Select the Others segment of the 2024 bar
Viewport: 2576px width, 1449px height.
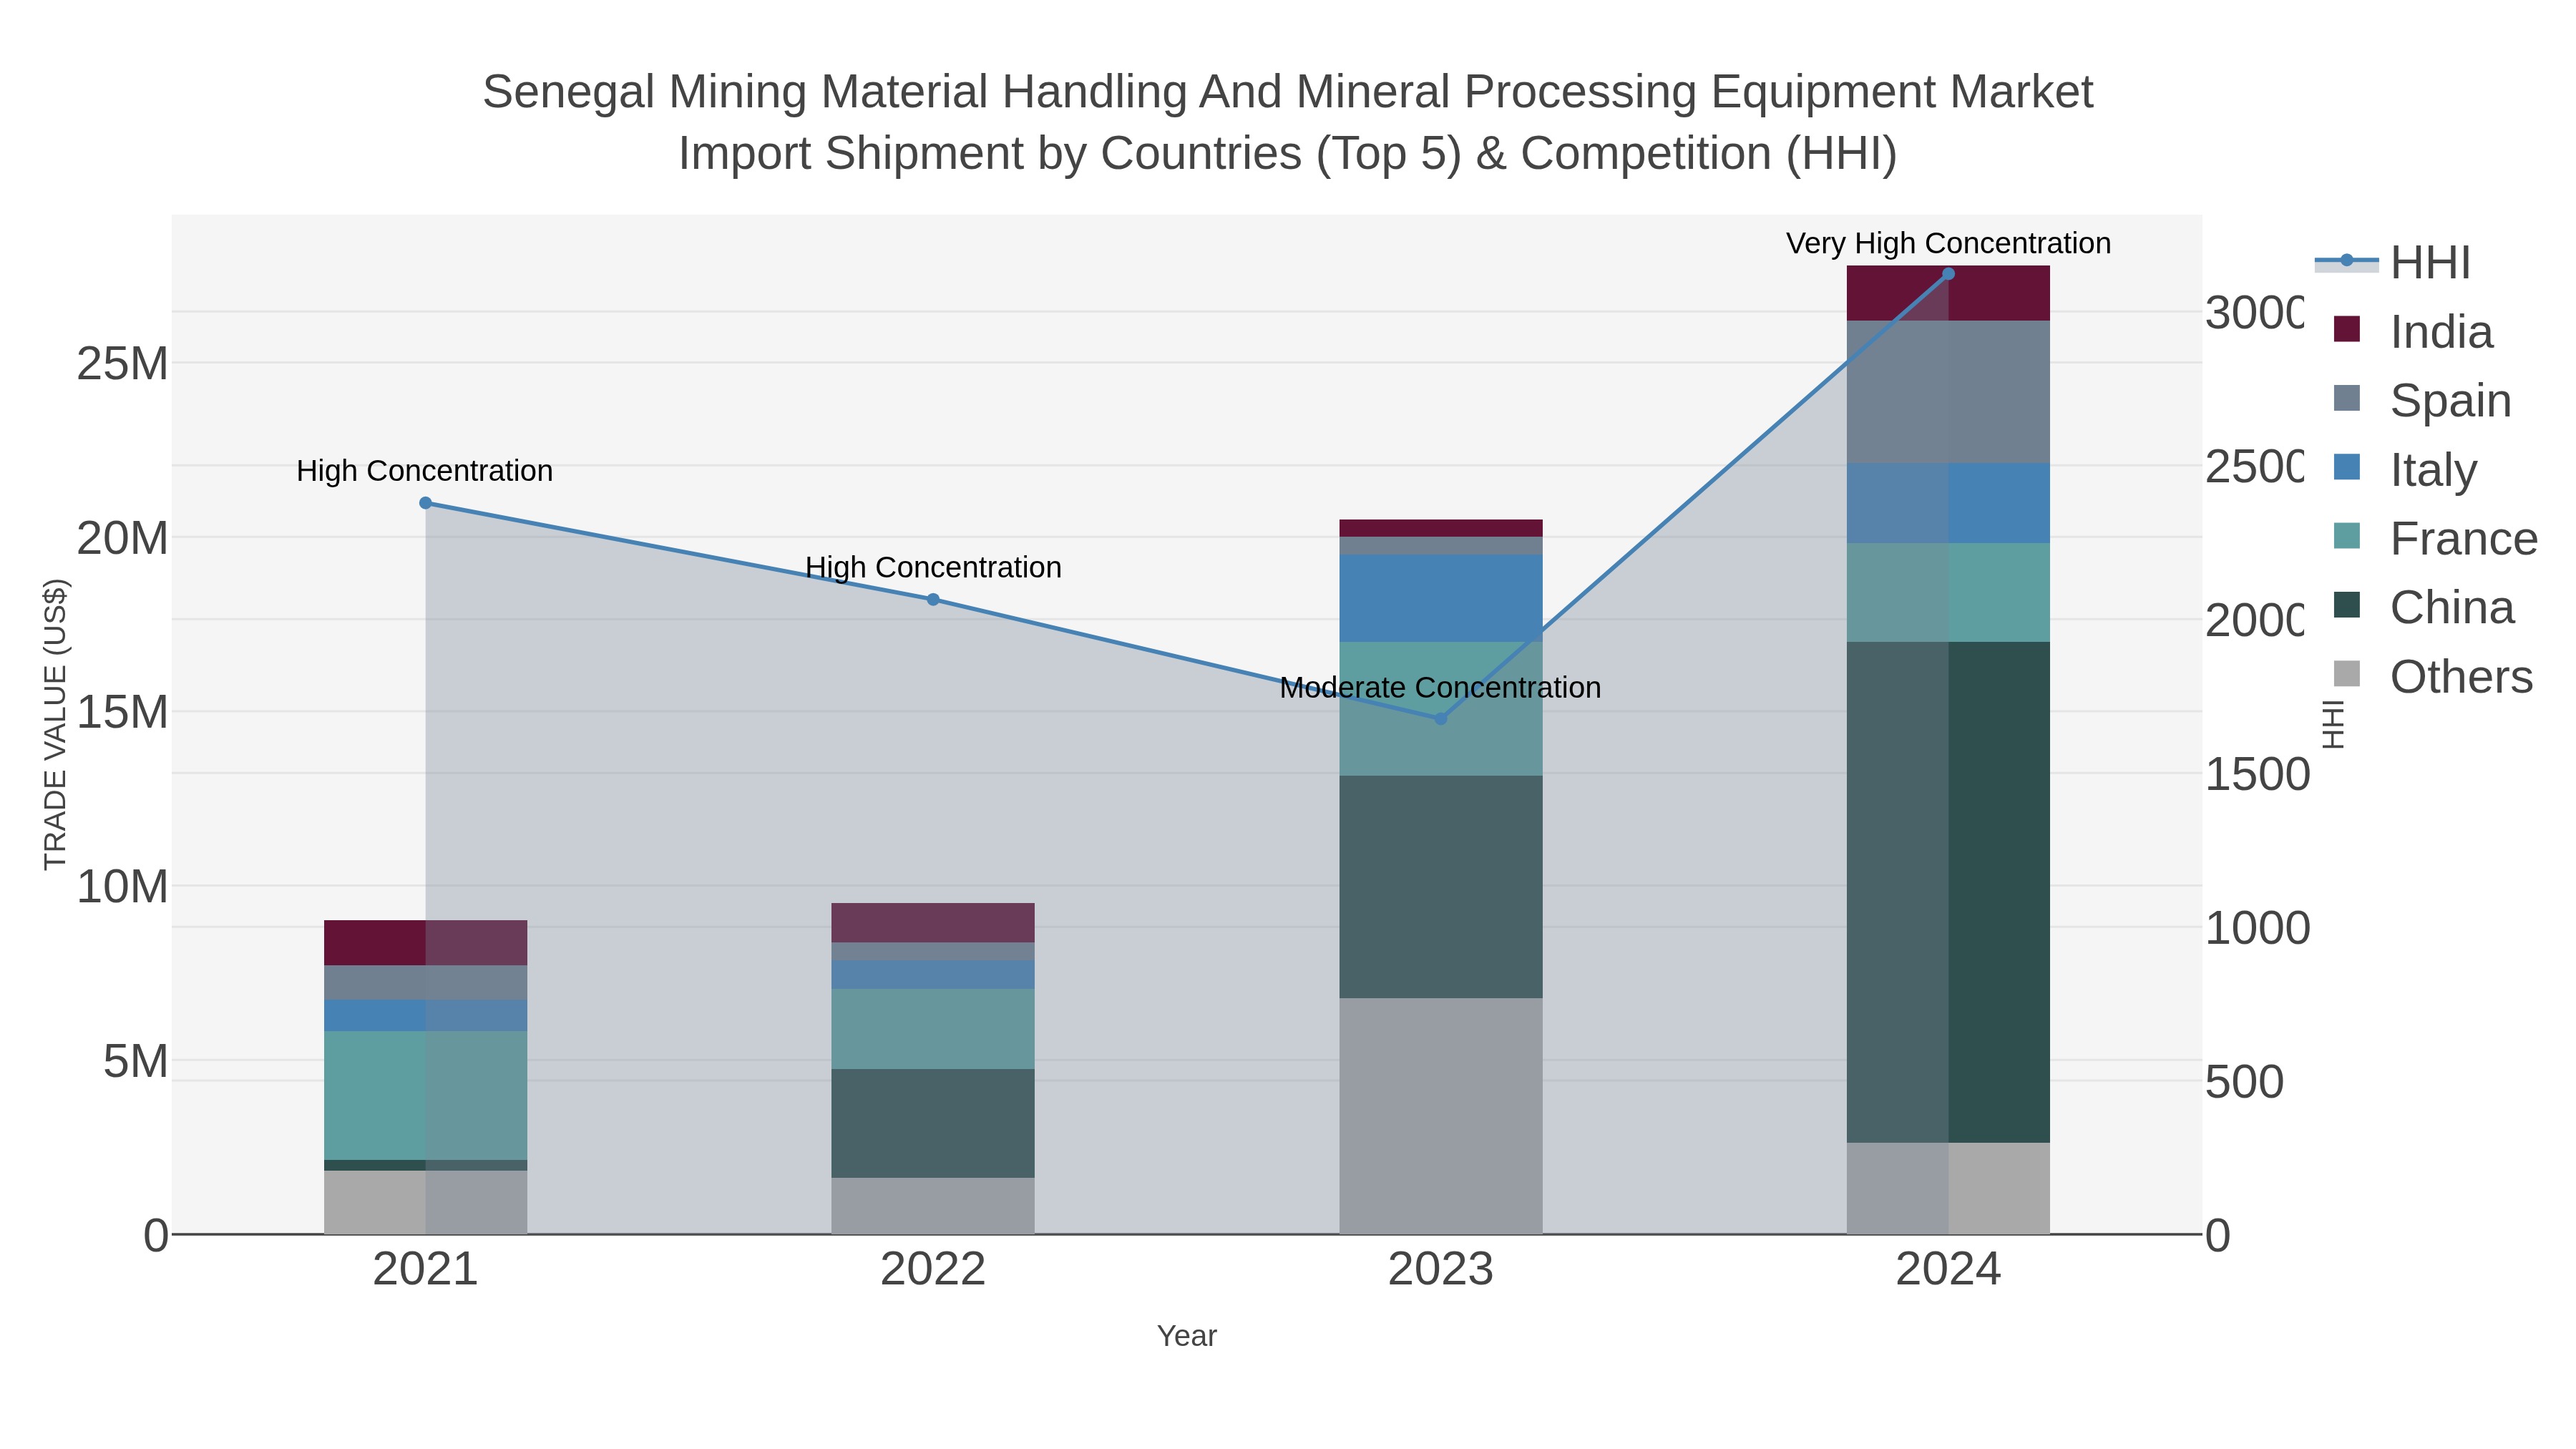1948,1188
